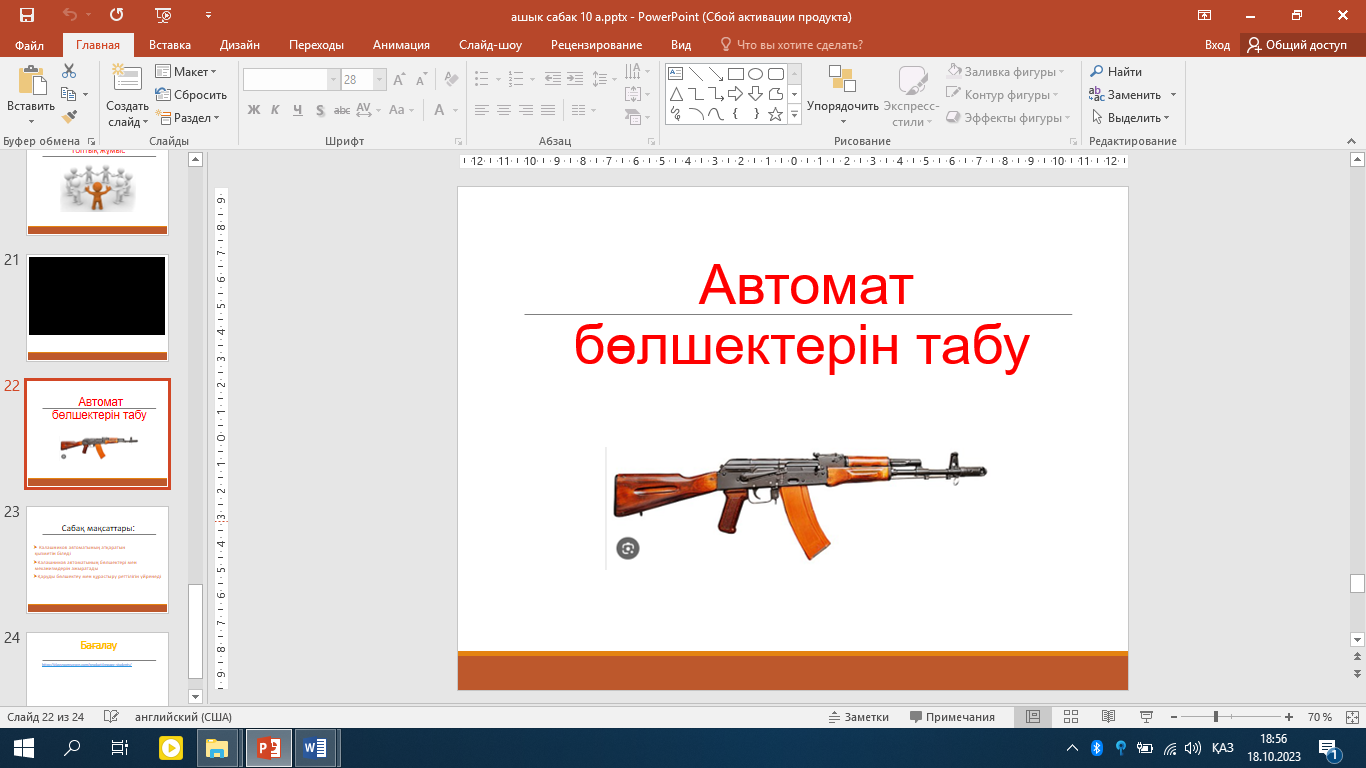Select the oval shape in the shapes gallery
The height and width of the screenshot is (768, 1366).
(x=755, y=74)
